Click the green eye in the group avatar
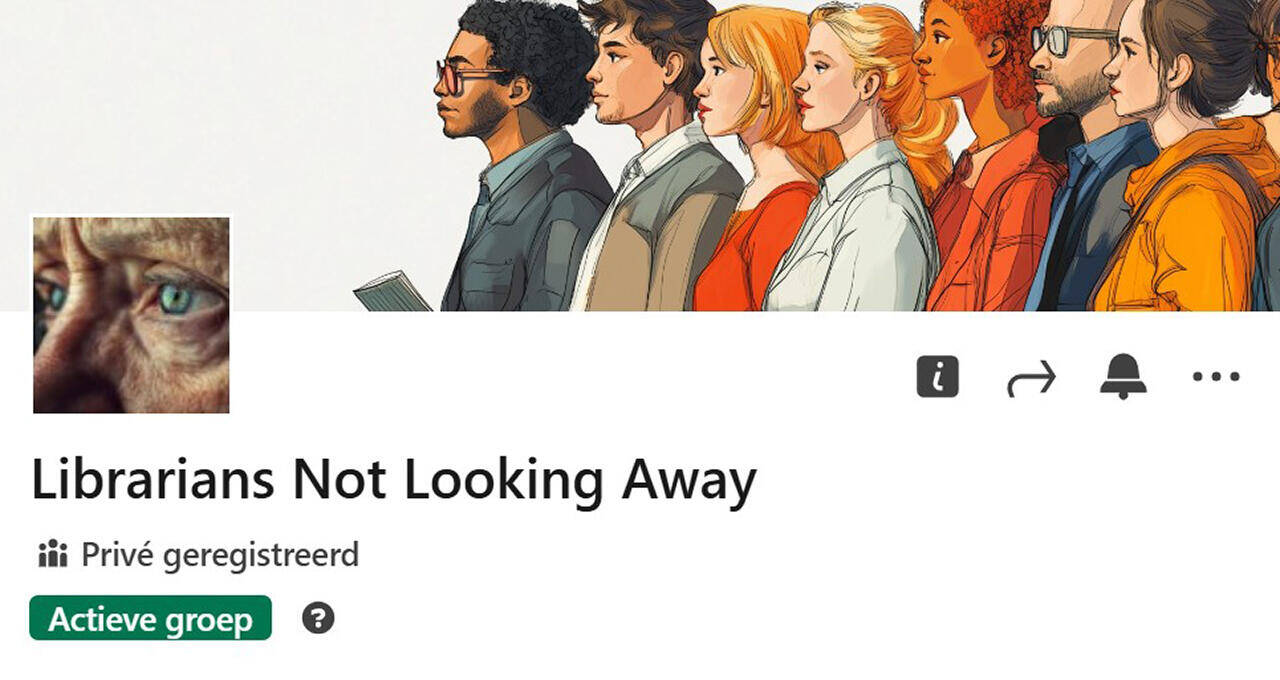 click(176, 299)
